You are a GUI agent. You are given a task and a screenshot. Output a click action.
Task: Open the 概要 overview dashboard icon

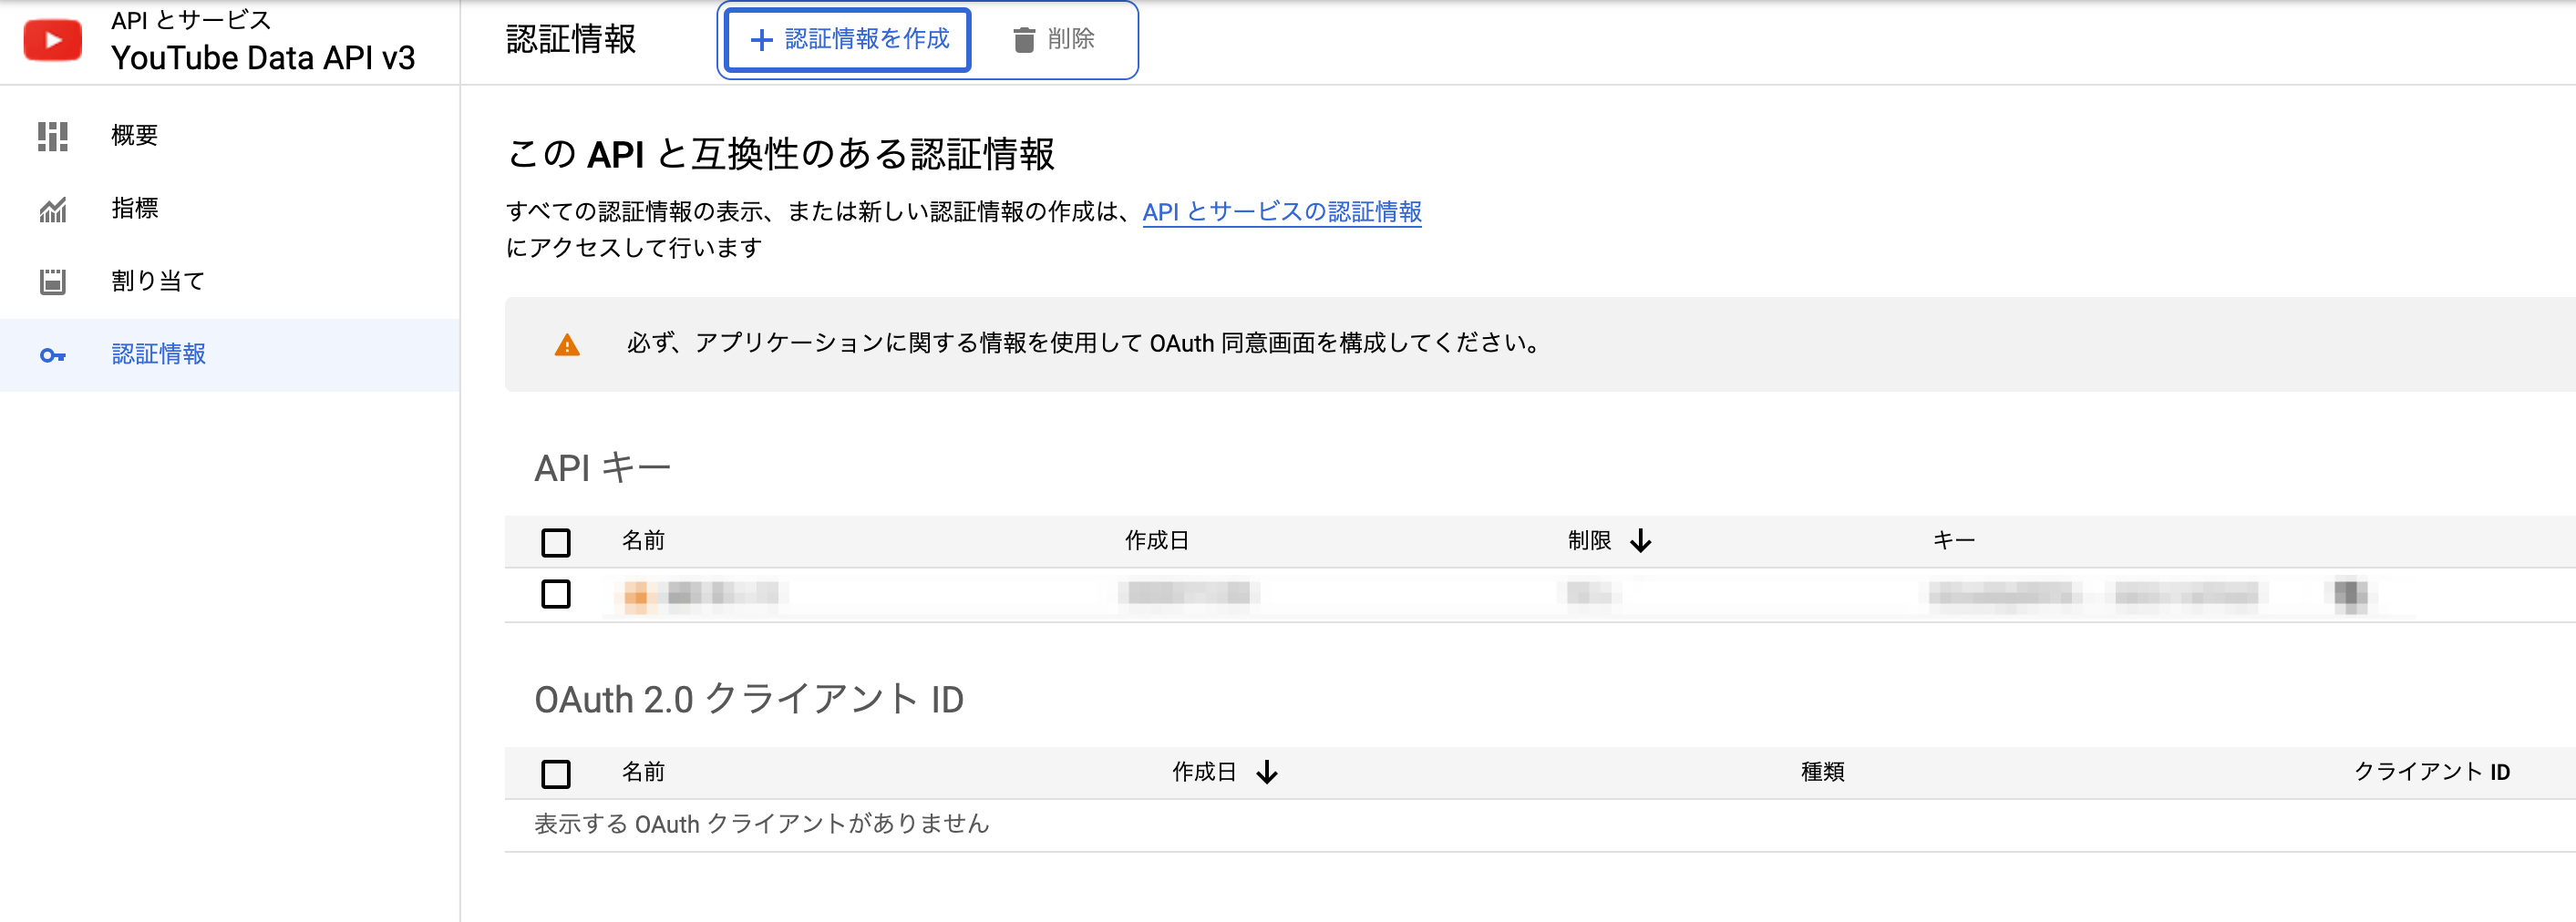pyautogui.click(x=52, y=136)
